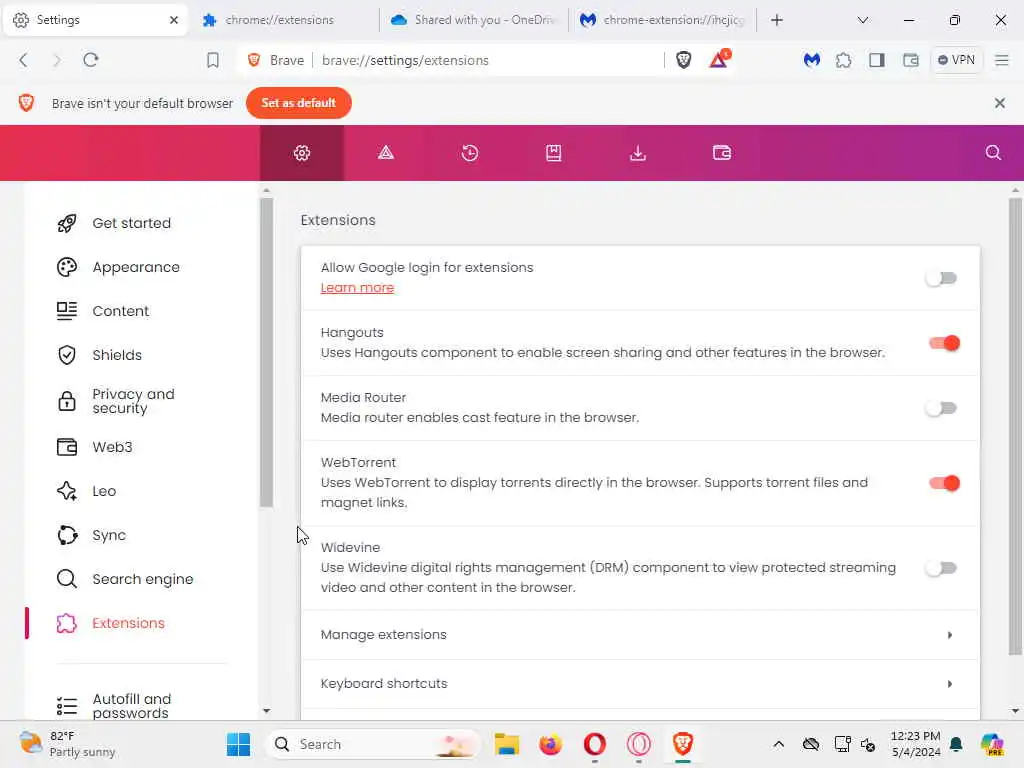Go back to the previous page
Viewport: 1024px width, 768px height.
[24, 60]
